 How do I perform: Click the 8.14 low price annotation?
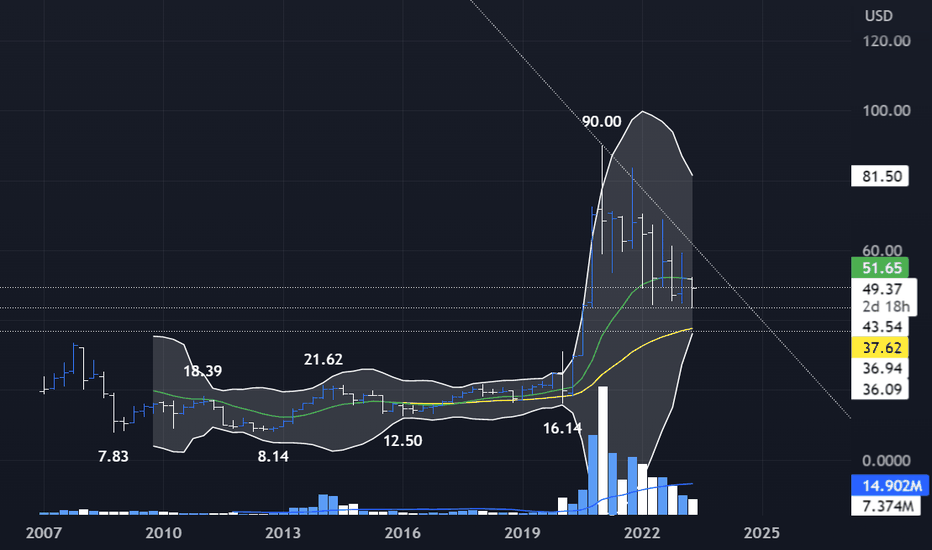coord(273,456)
